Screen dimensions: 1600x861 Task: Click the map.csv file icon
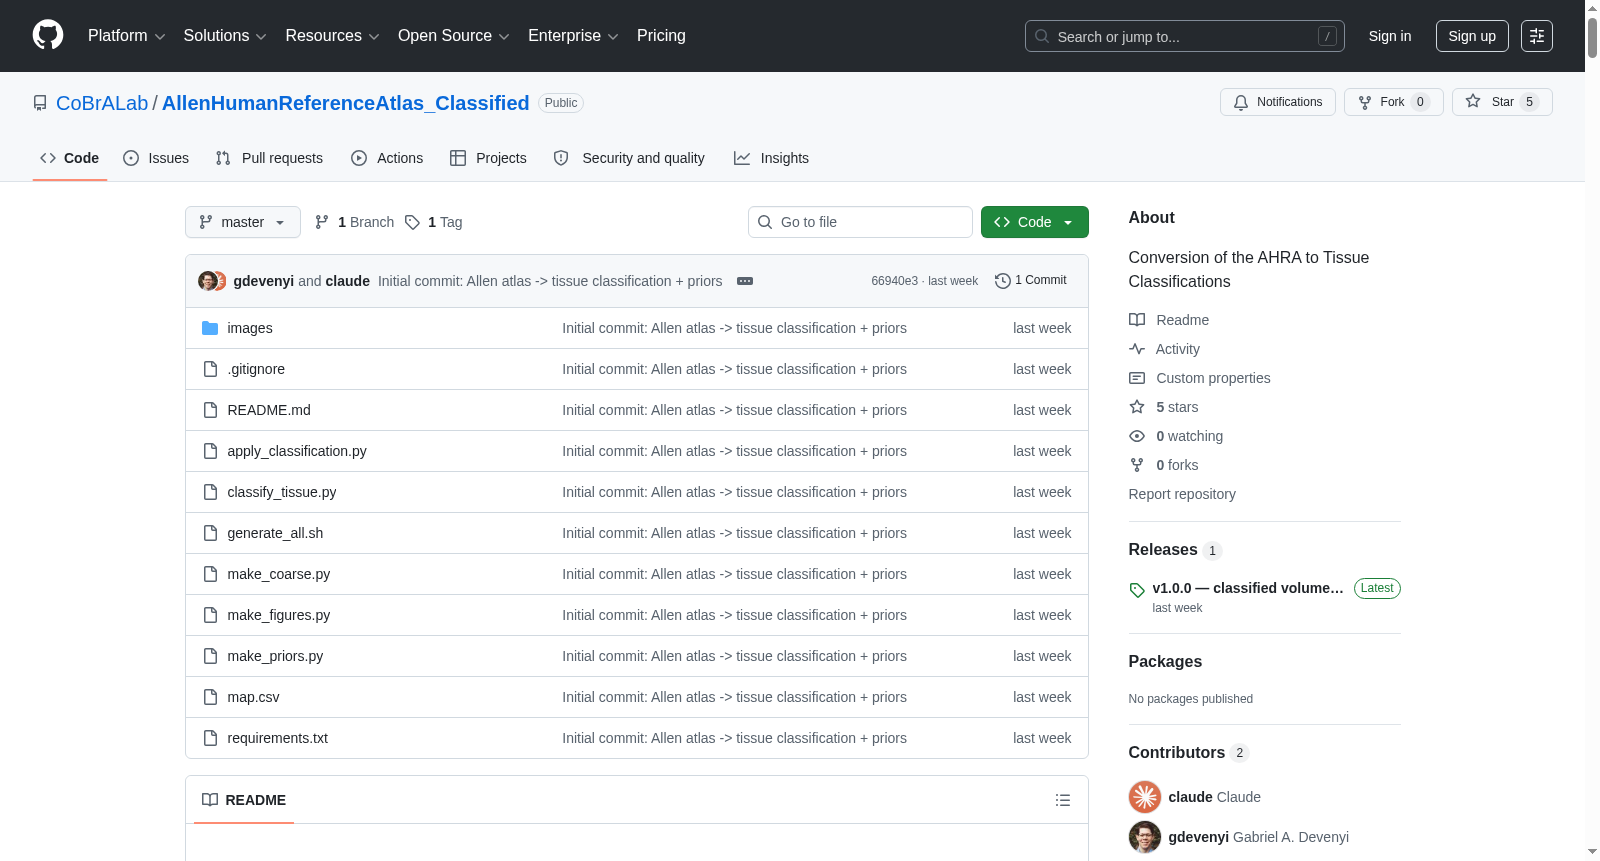click(210, 697)
